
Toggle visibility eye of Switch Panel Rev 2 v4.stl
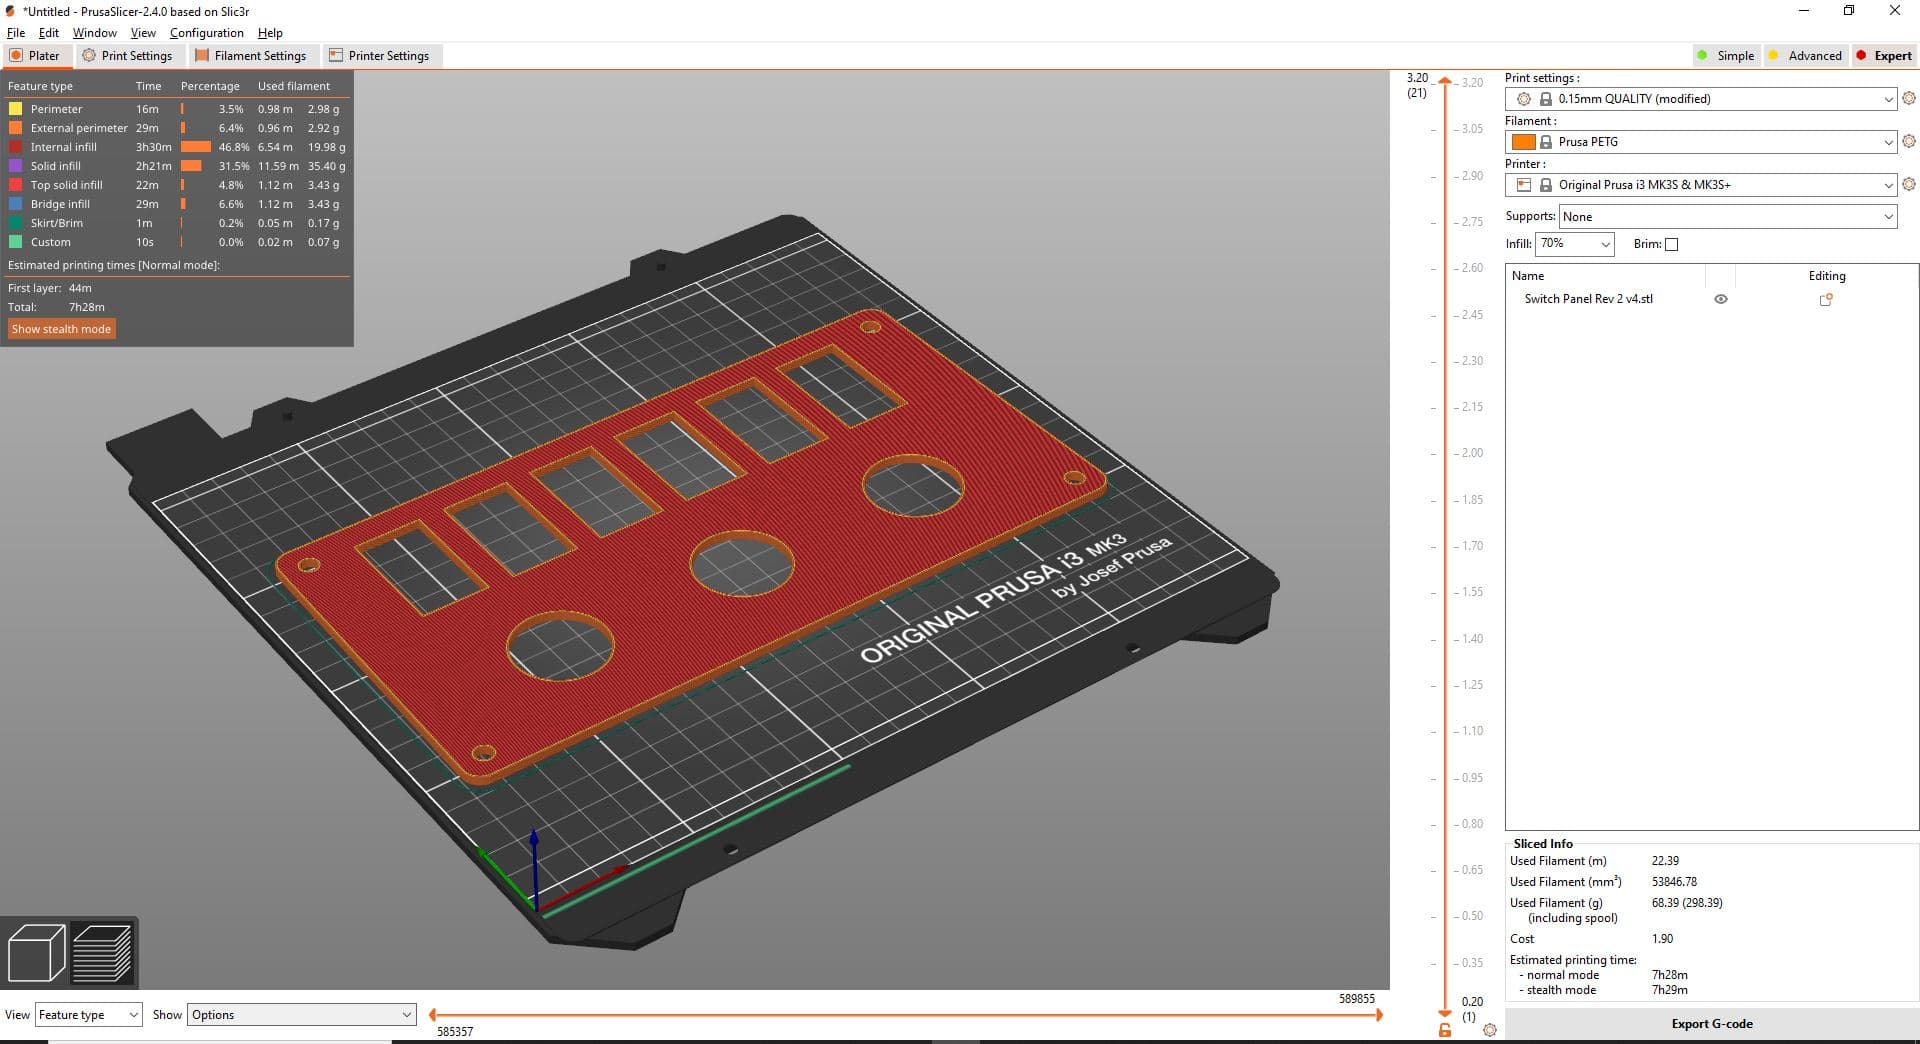pyautogui.click(x=1721, y=299)
